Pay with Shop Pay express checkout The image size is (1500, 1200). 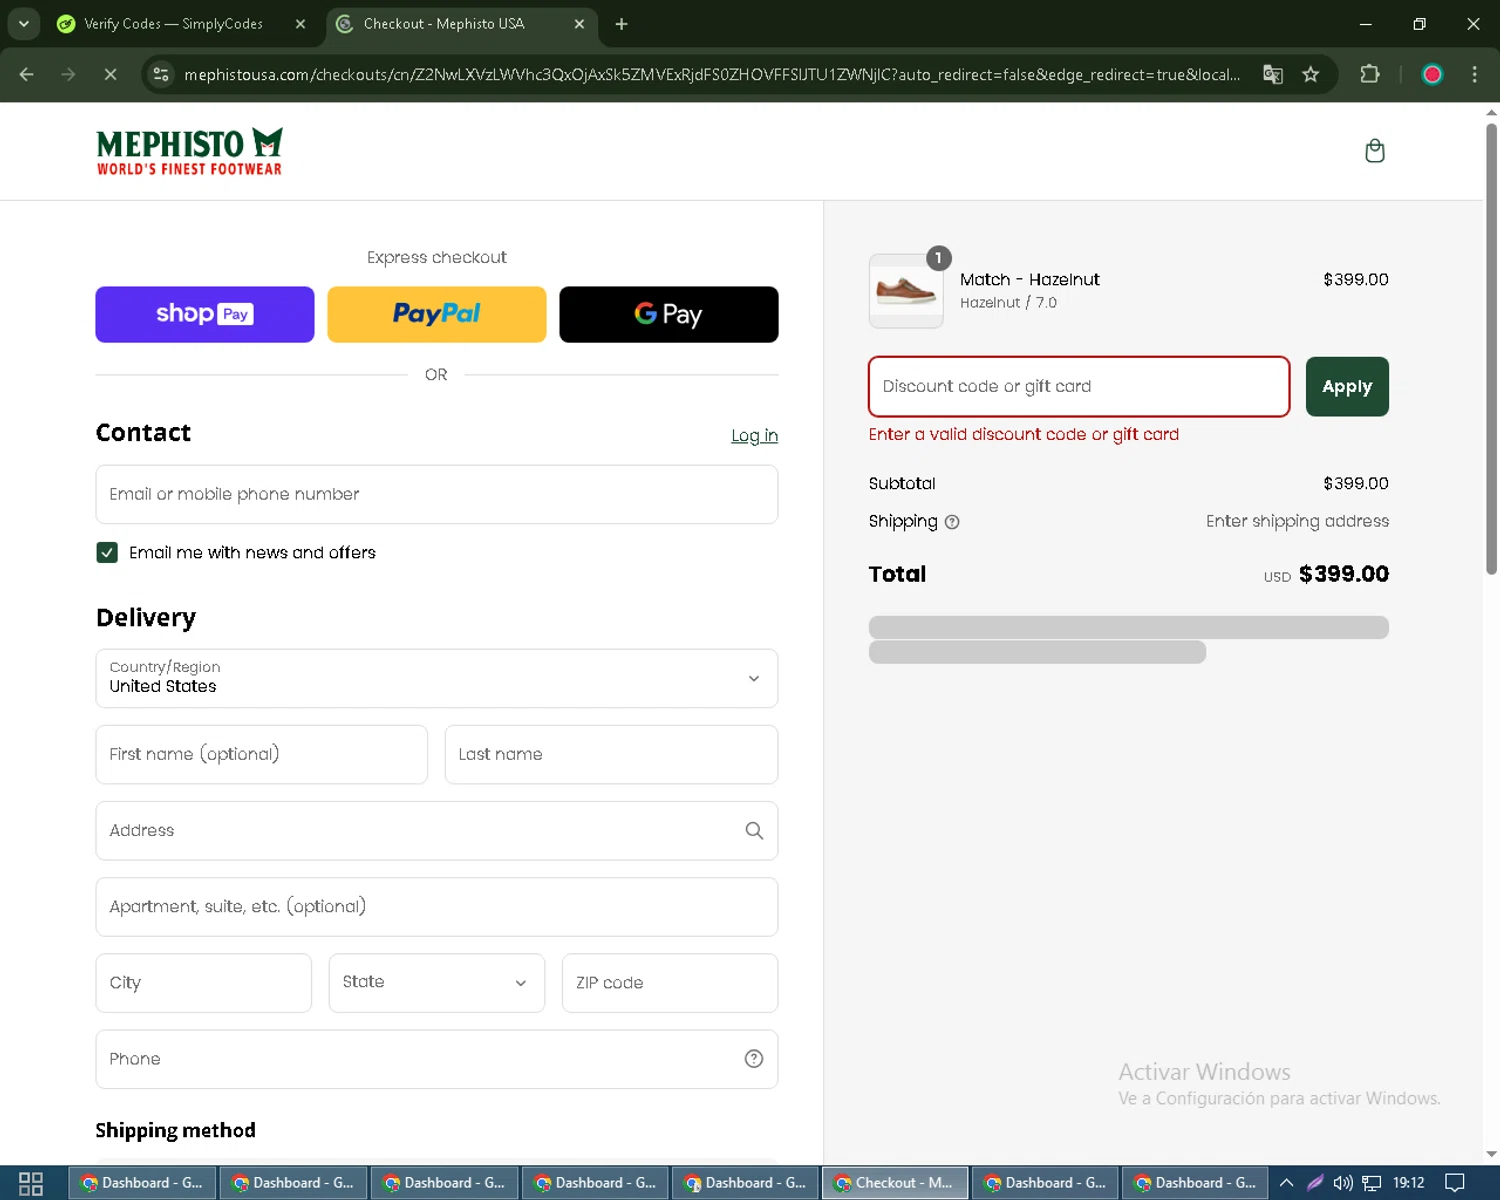tap(205, 314)
